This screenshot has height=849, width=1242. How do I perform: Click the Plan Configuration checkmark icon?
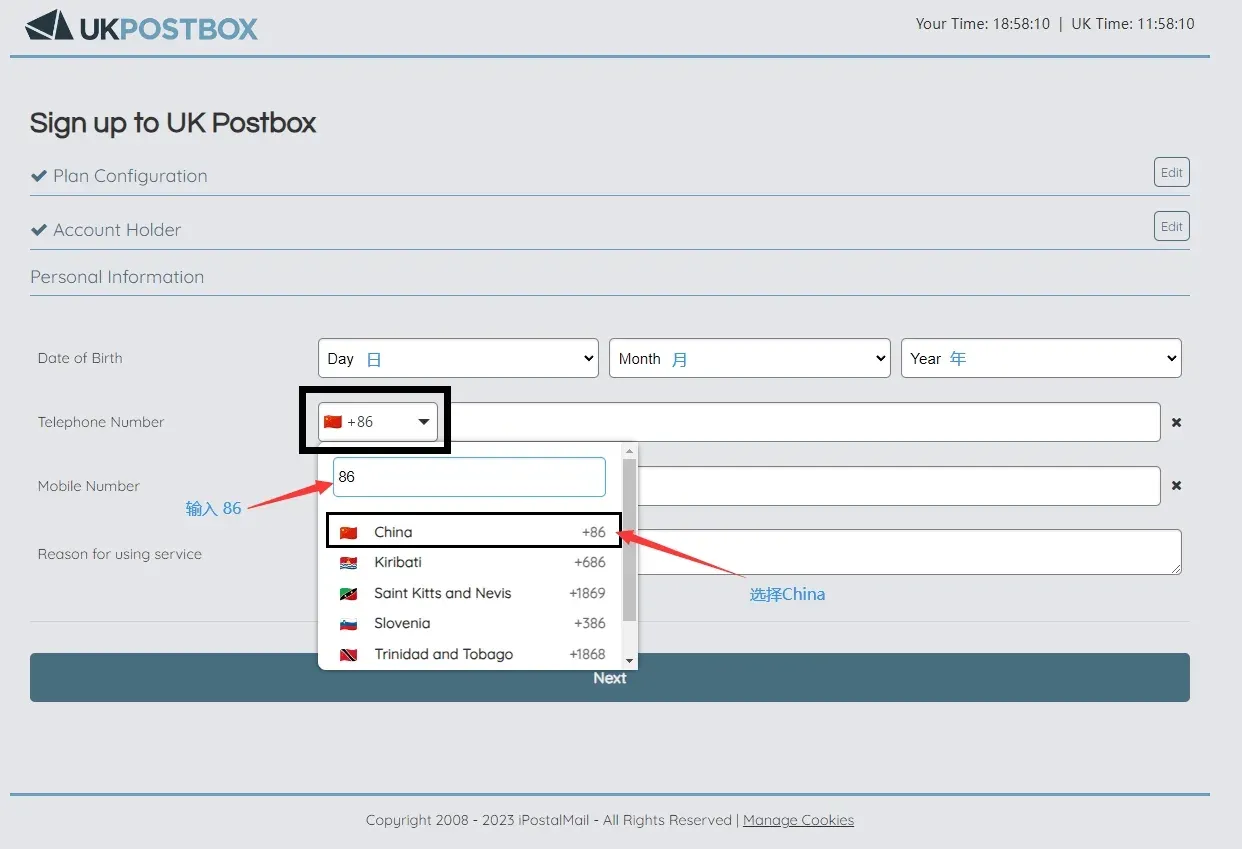coord(39,176)
